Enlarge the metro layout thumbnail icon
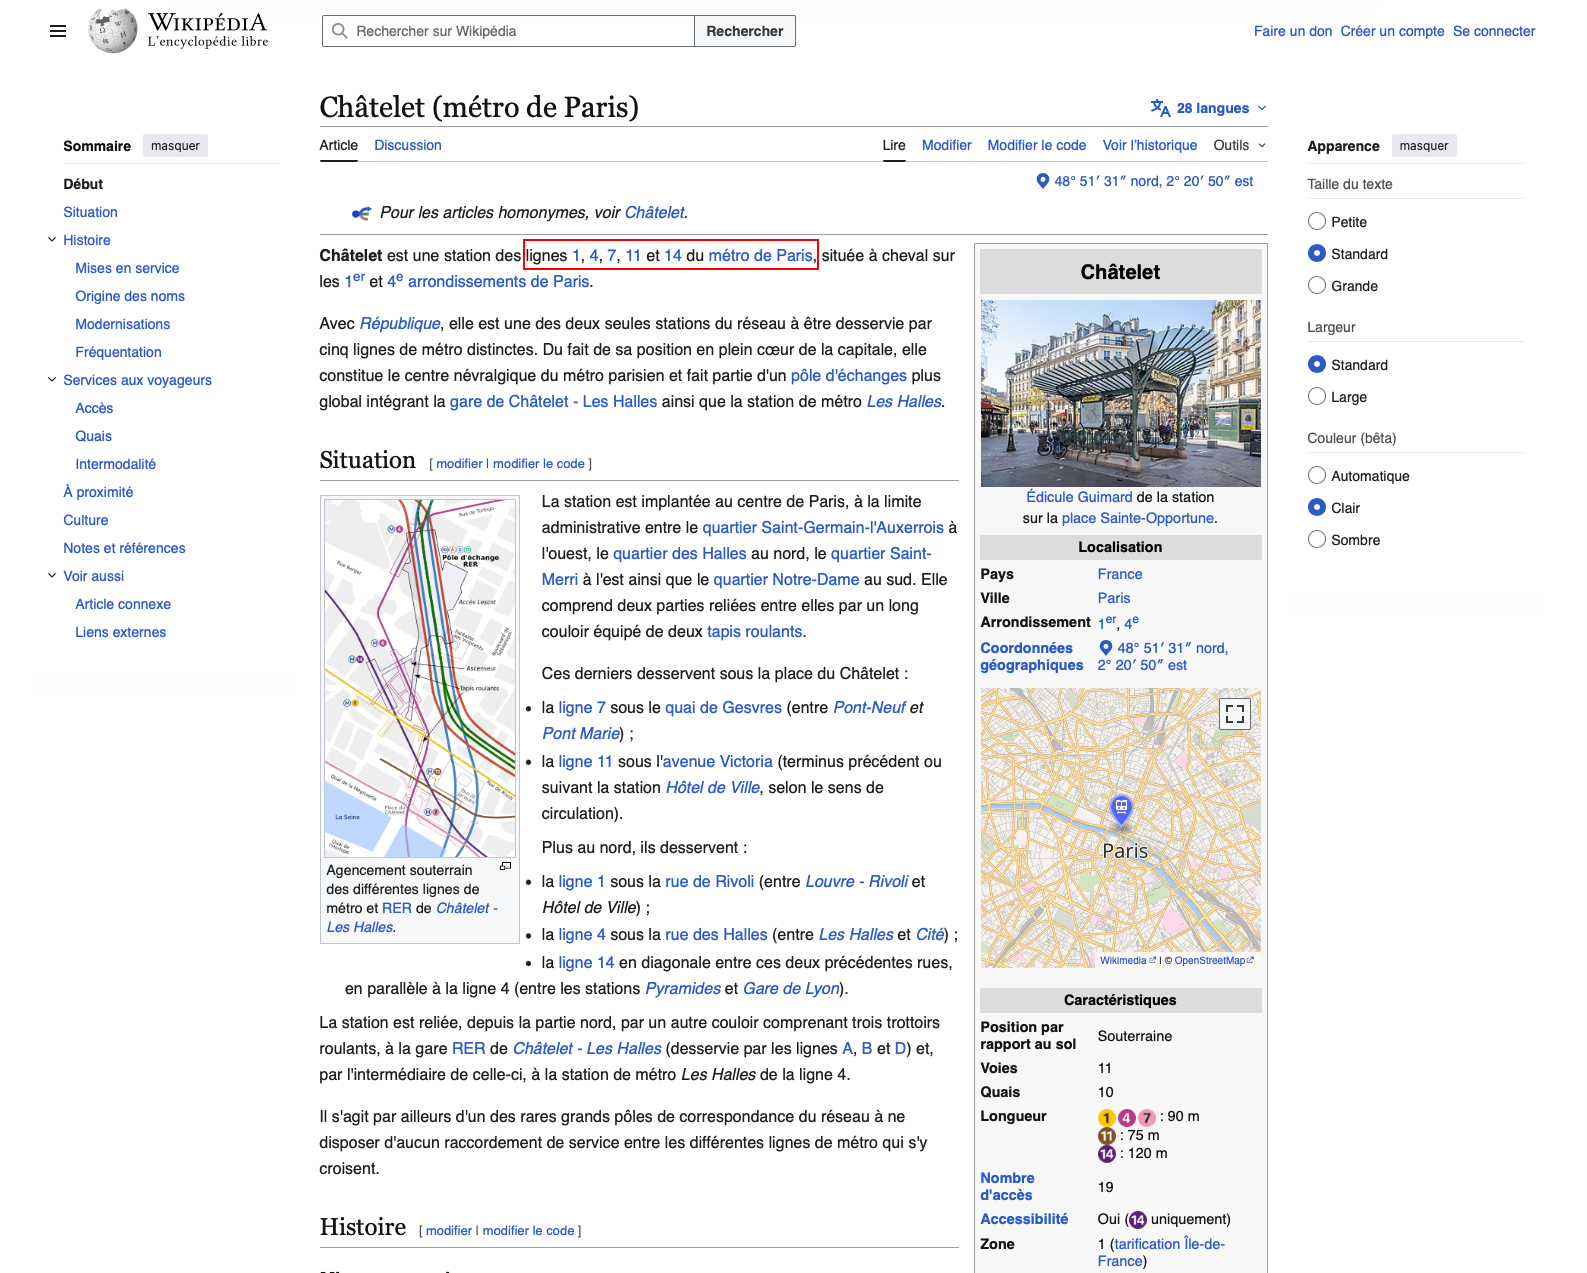This screenshot has width=1587, height=1273. point(506,866)
